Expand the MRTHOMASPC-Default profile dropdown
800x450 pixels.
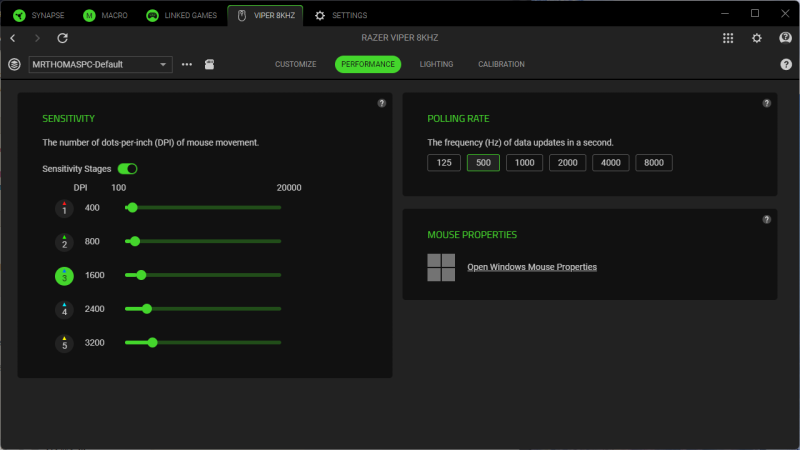tap(101, 64)
